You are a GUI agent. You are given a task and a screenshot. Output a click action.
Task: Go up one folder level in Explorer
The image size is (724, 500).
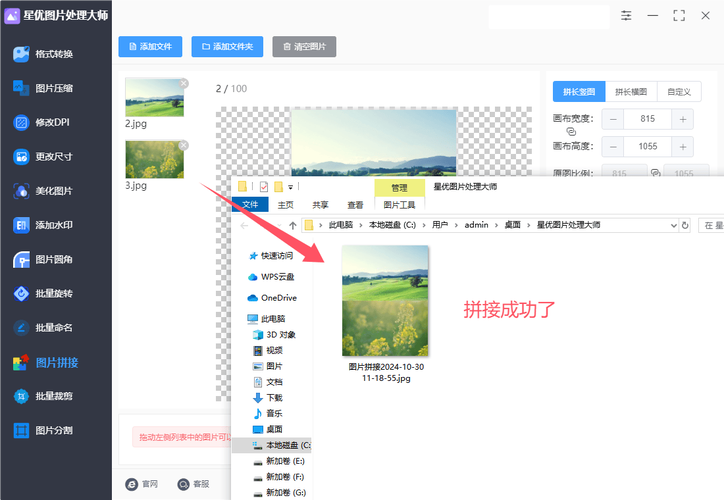point(293,225)
